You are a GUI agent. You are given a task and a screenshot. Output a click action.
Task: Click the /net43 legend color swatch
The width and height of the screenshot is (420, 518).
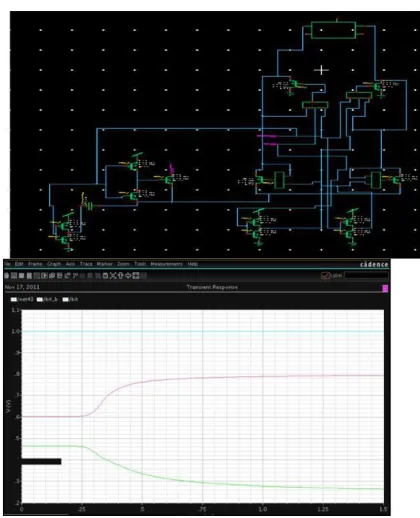click(14, 299)
